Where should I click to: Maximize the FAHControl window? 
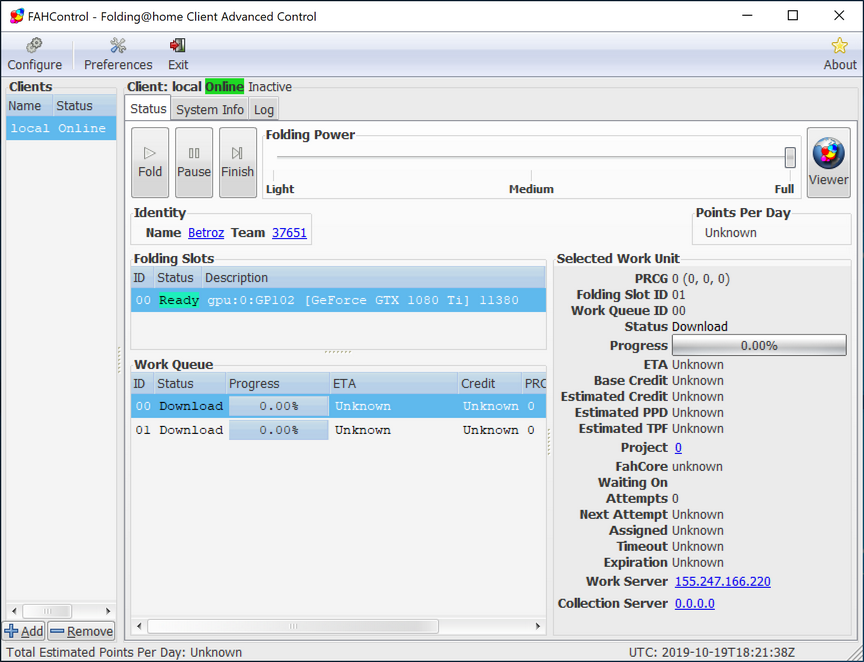(x=792, y=15)
